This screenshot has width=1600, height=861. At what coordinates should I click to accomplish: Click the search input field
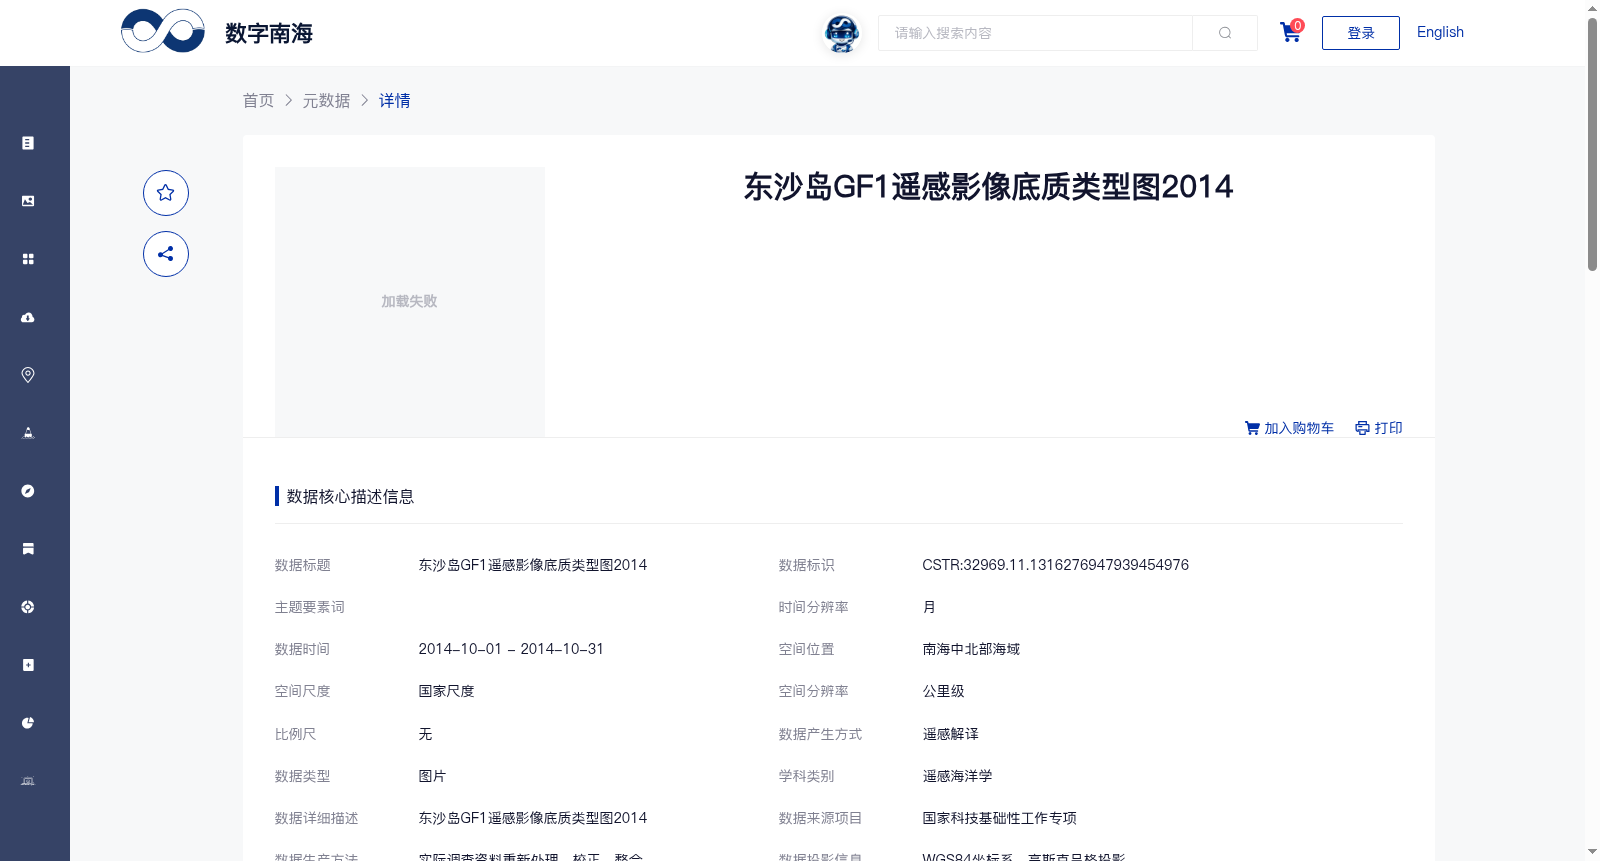pyautogui.click(x=1035, y=33)
